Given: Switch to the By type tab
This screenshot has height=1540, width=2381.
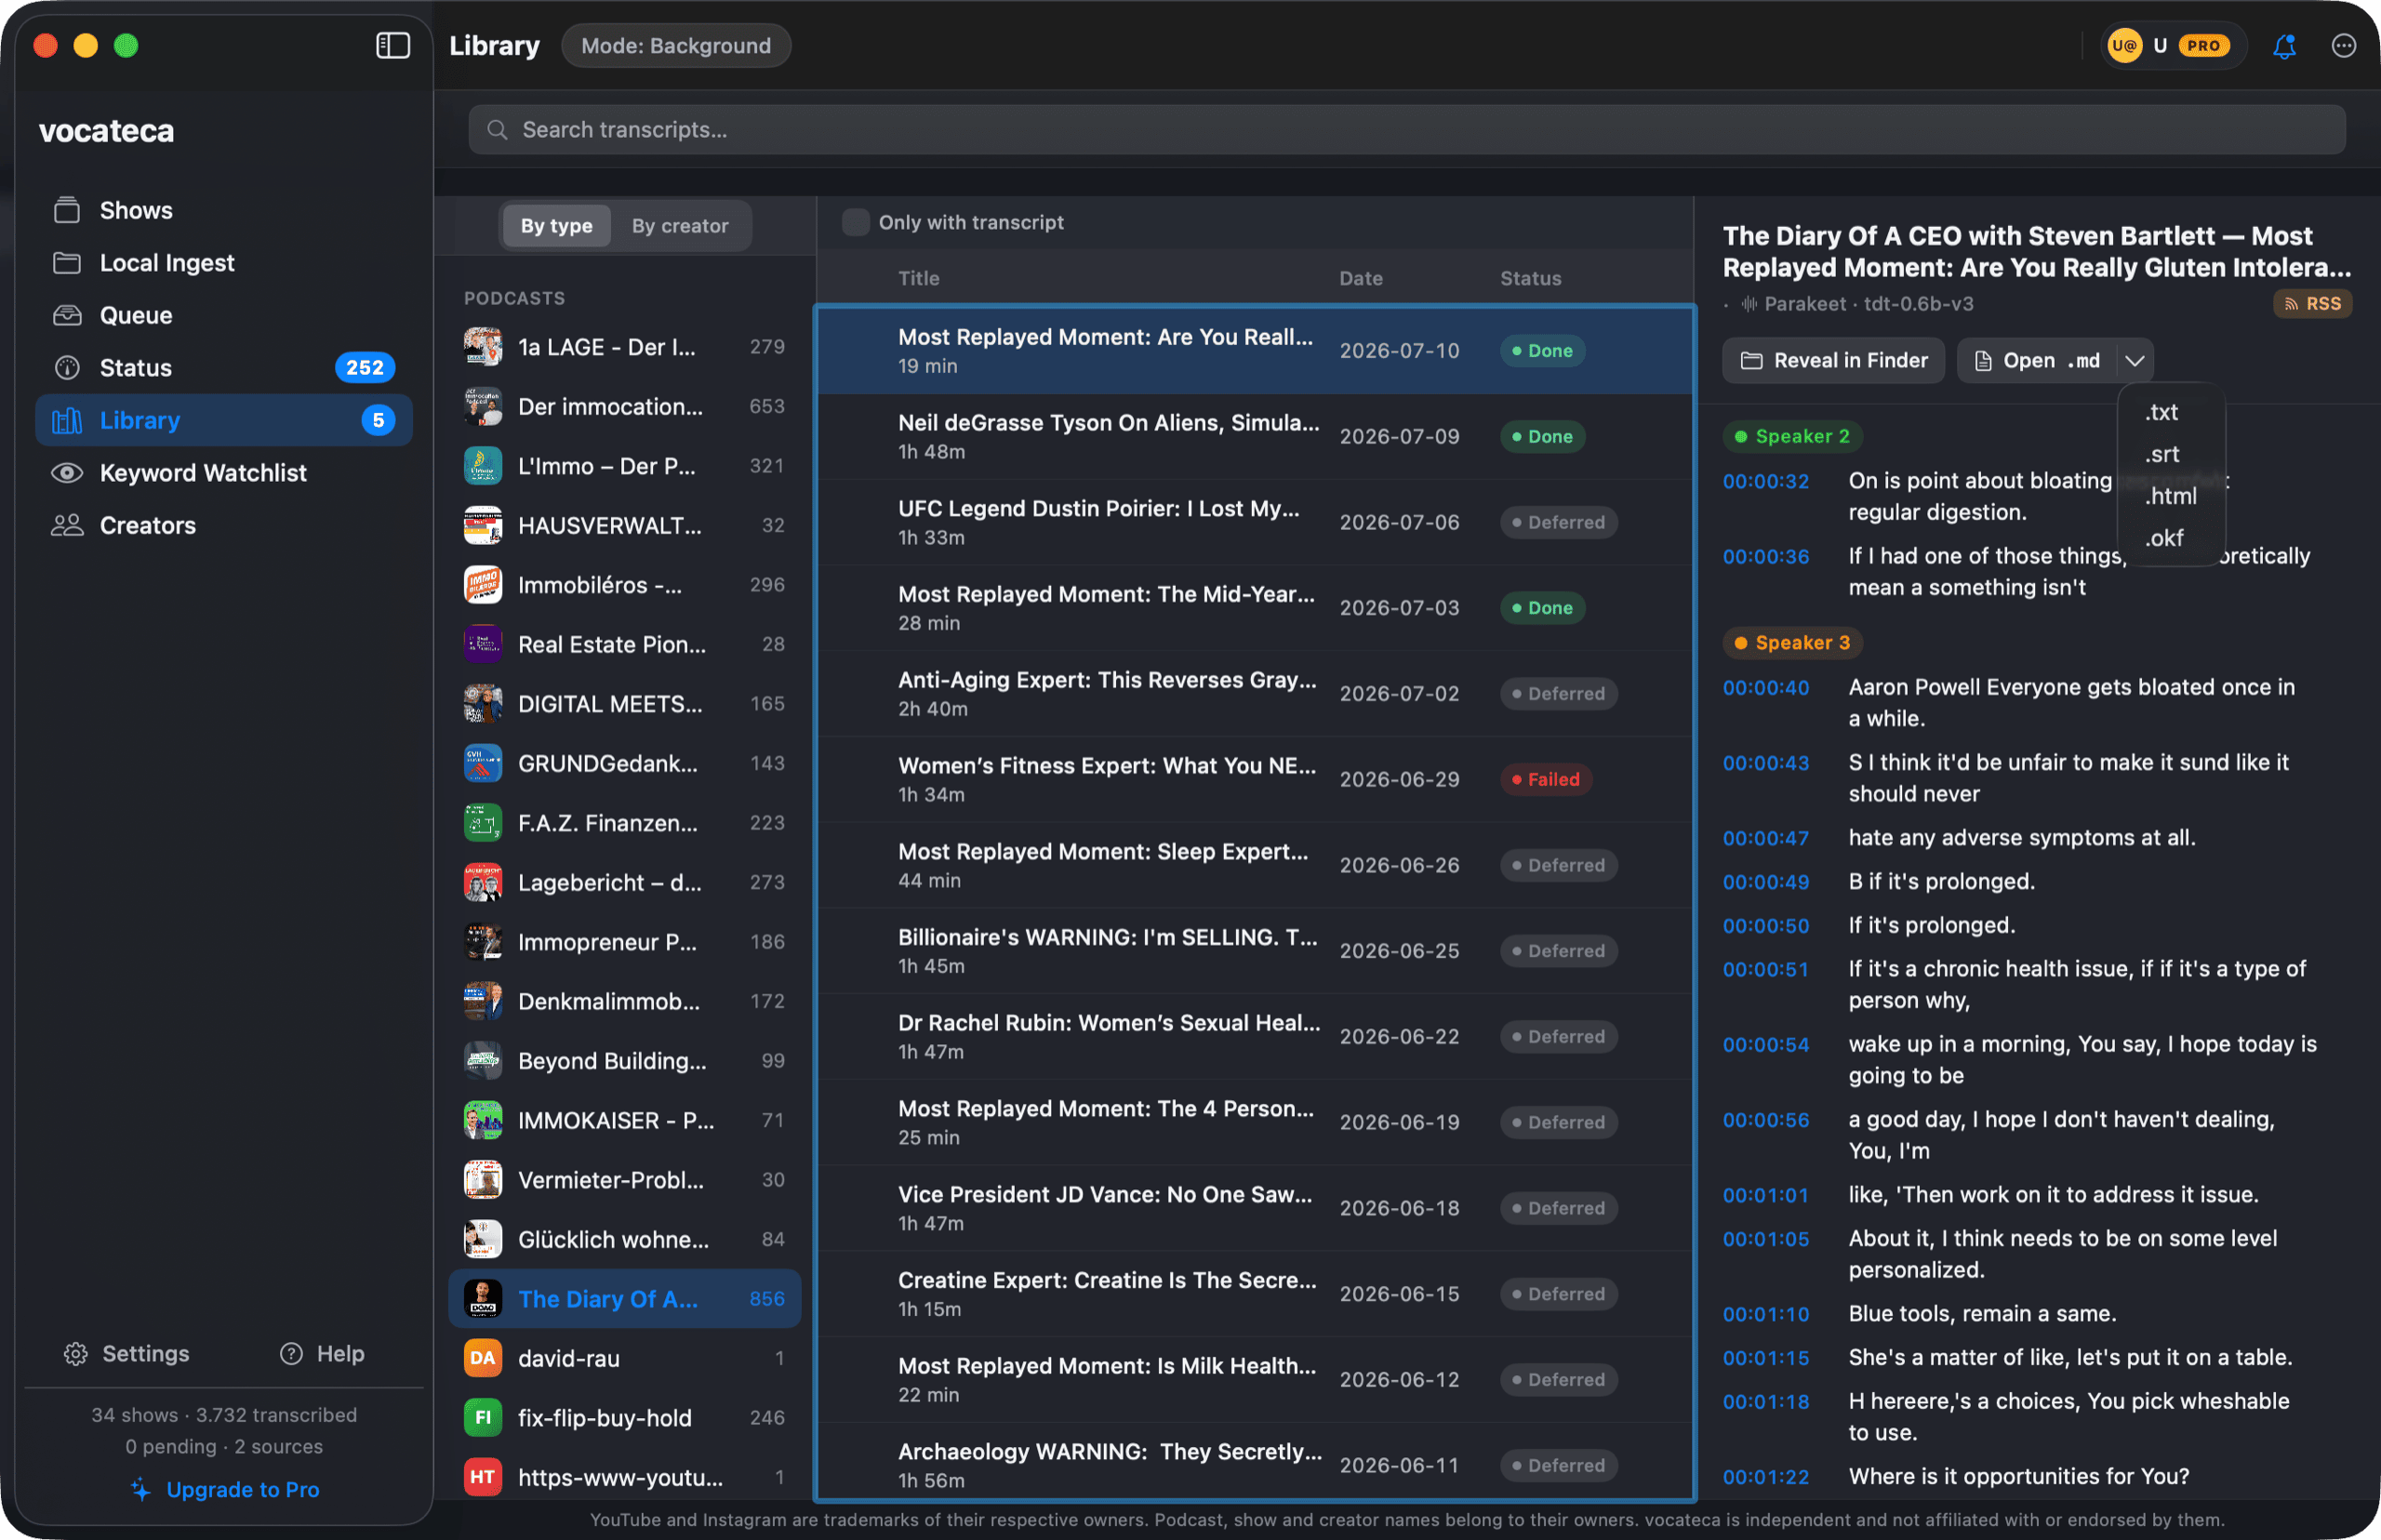Looking at the screenshot, I should point(556,226).
